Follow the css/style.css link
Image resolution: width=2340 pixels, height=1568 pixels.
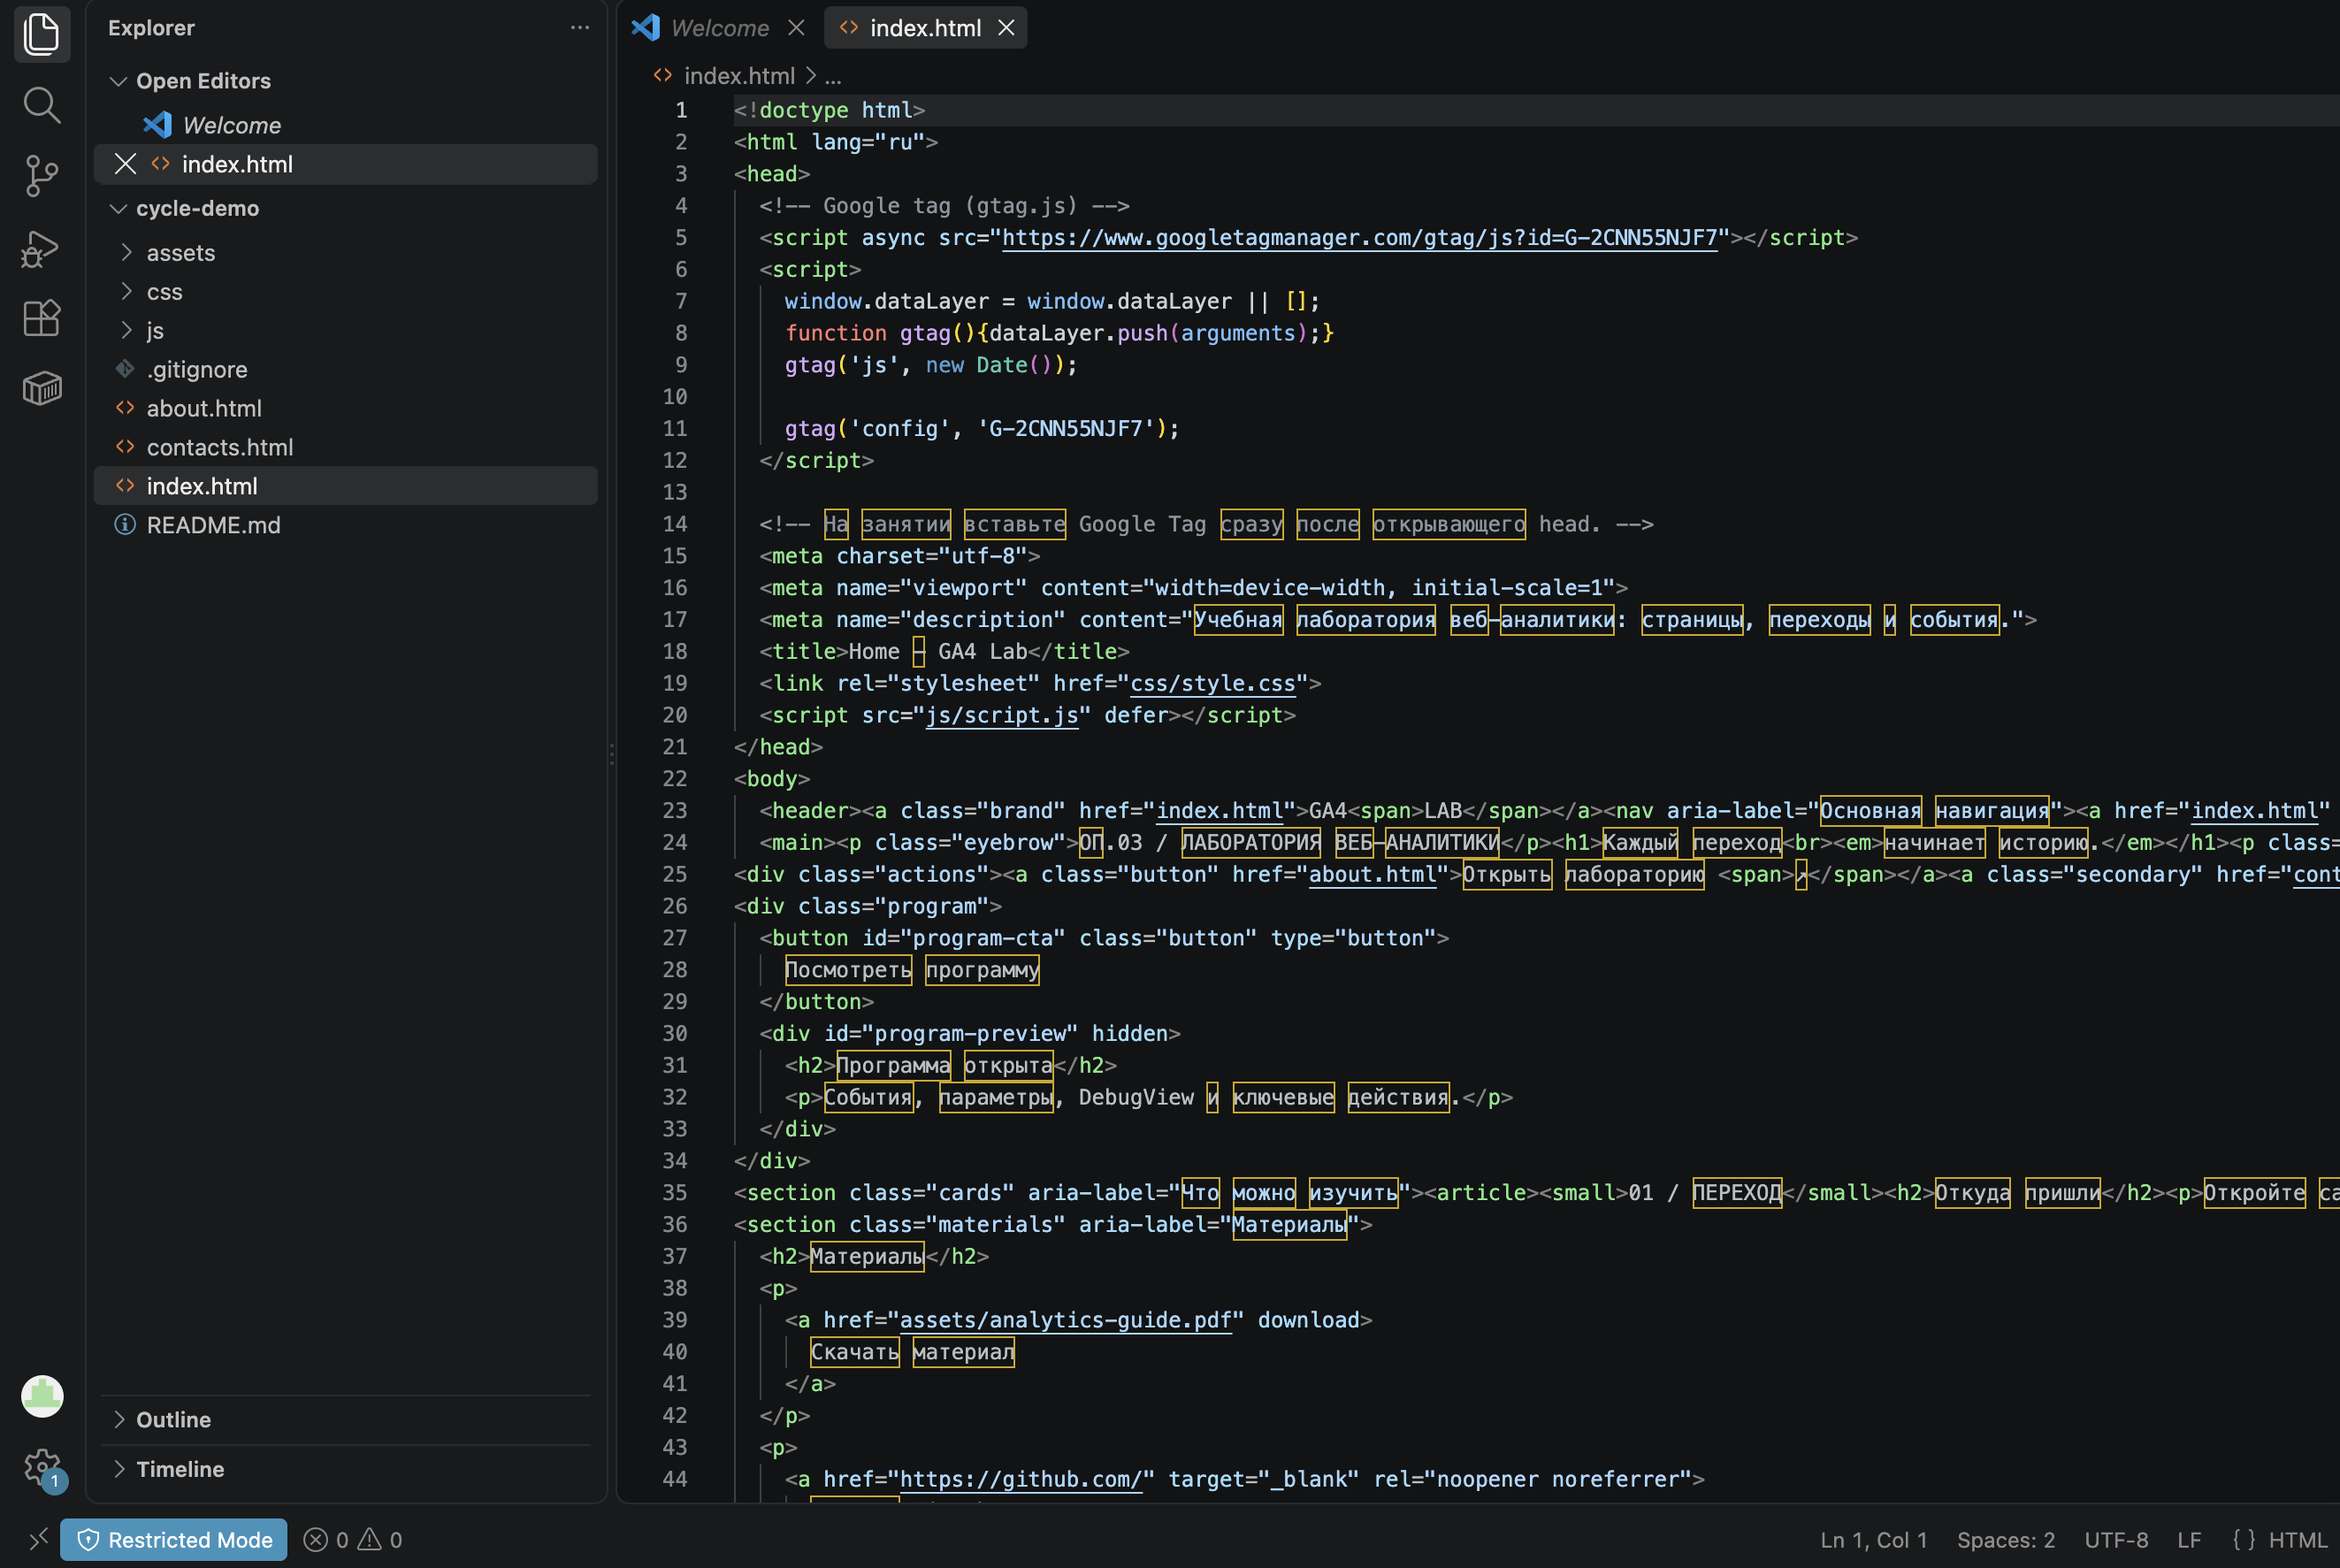[1212, 684]
